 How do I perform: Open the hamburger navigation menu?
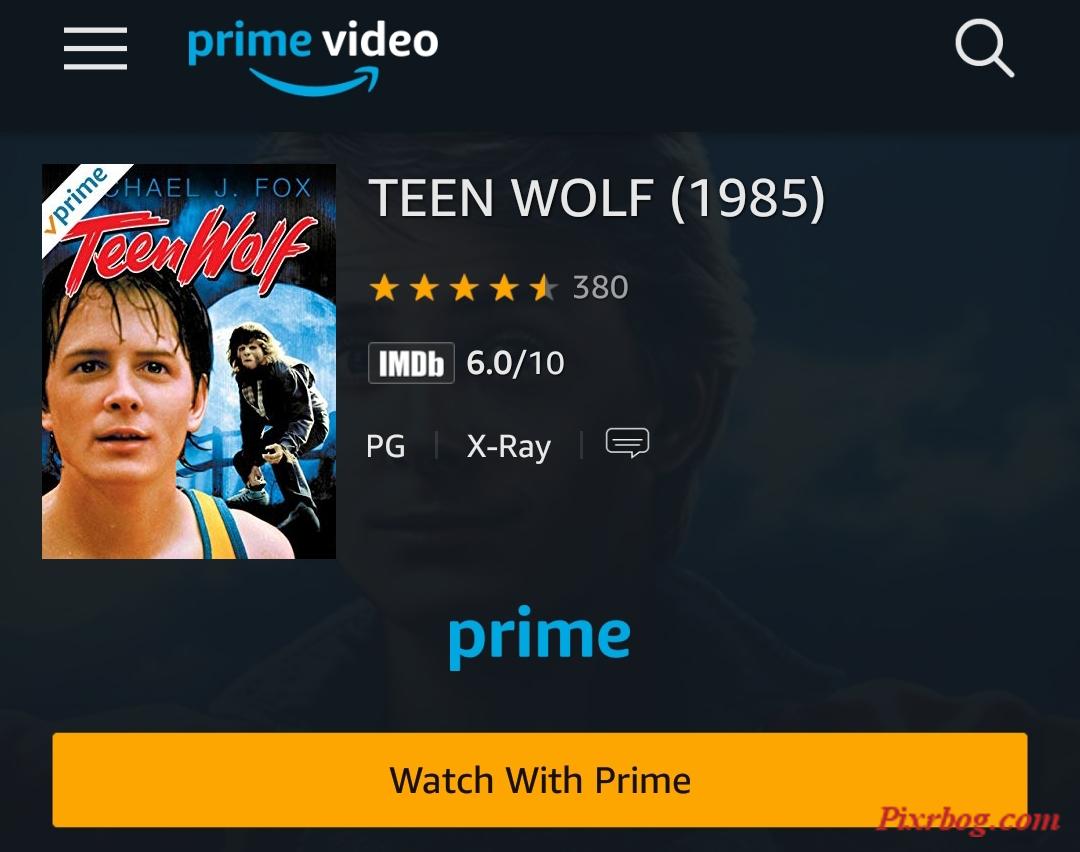[x=95, y=48]
